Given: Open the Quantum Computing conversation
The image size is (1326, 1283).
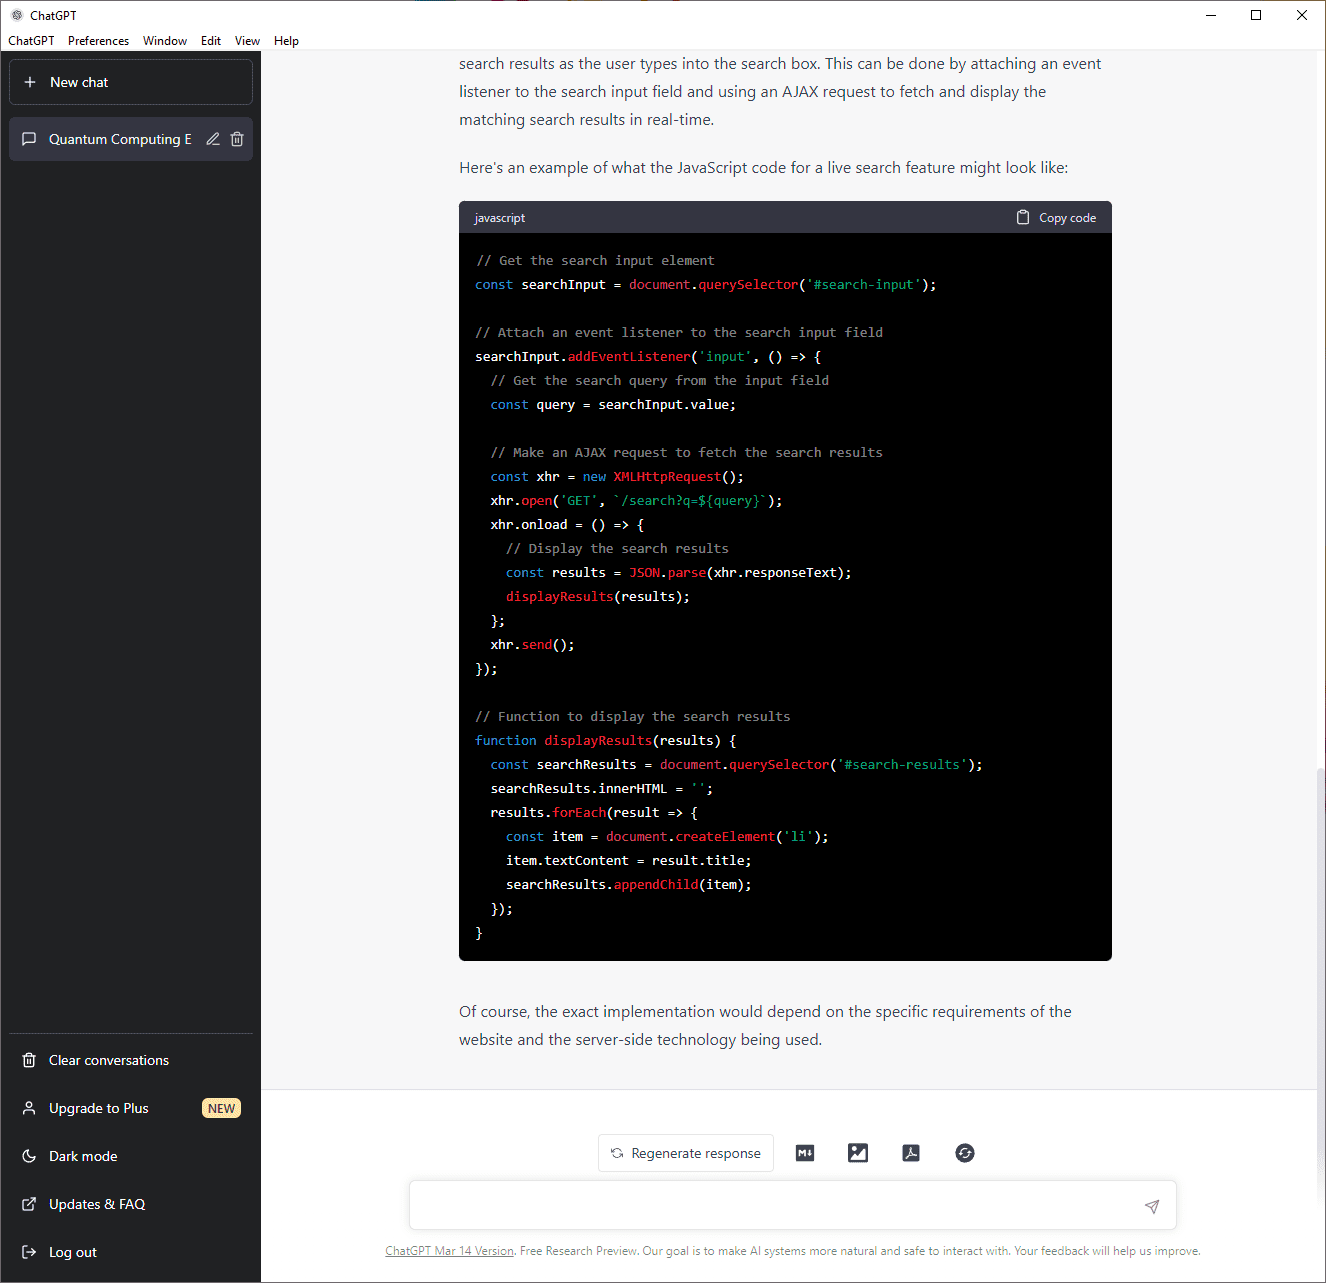Looking at the screenshot, I should coord(131,139).
